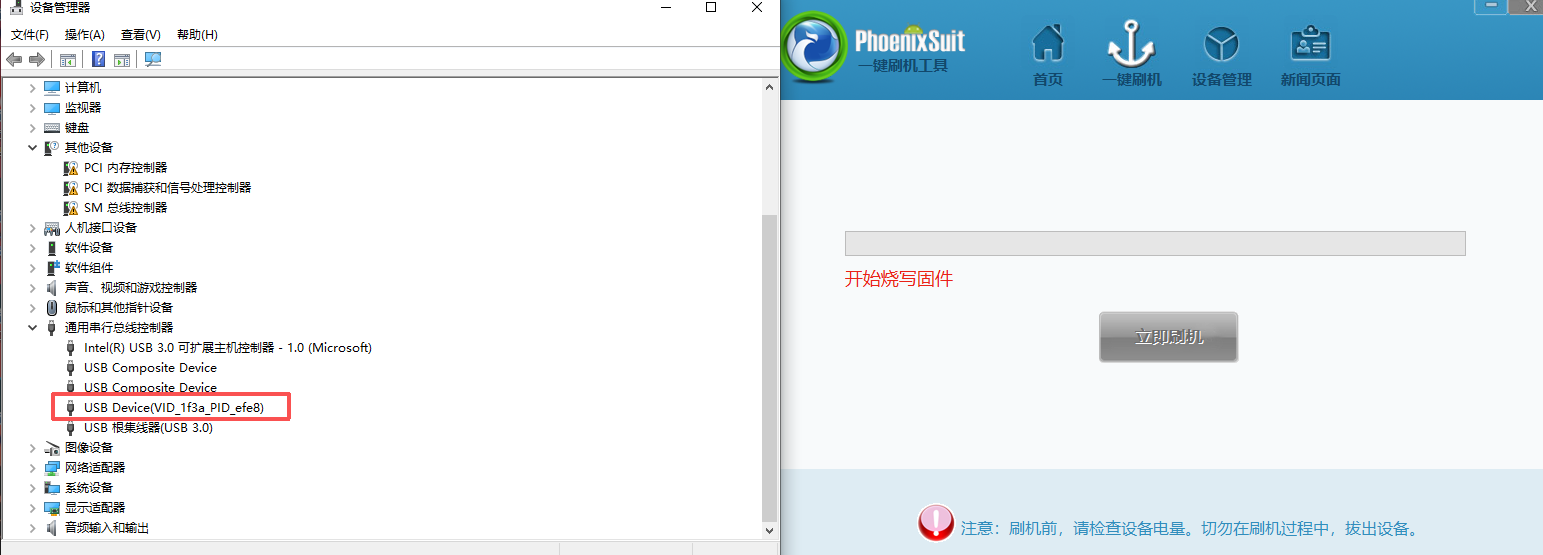
Task: Open the 查看(V) menu
Action: click(140, 35)
